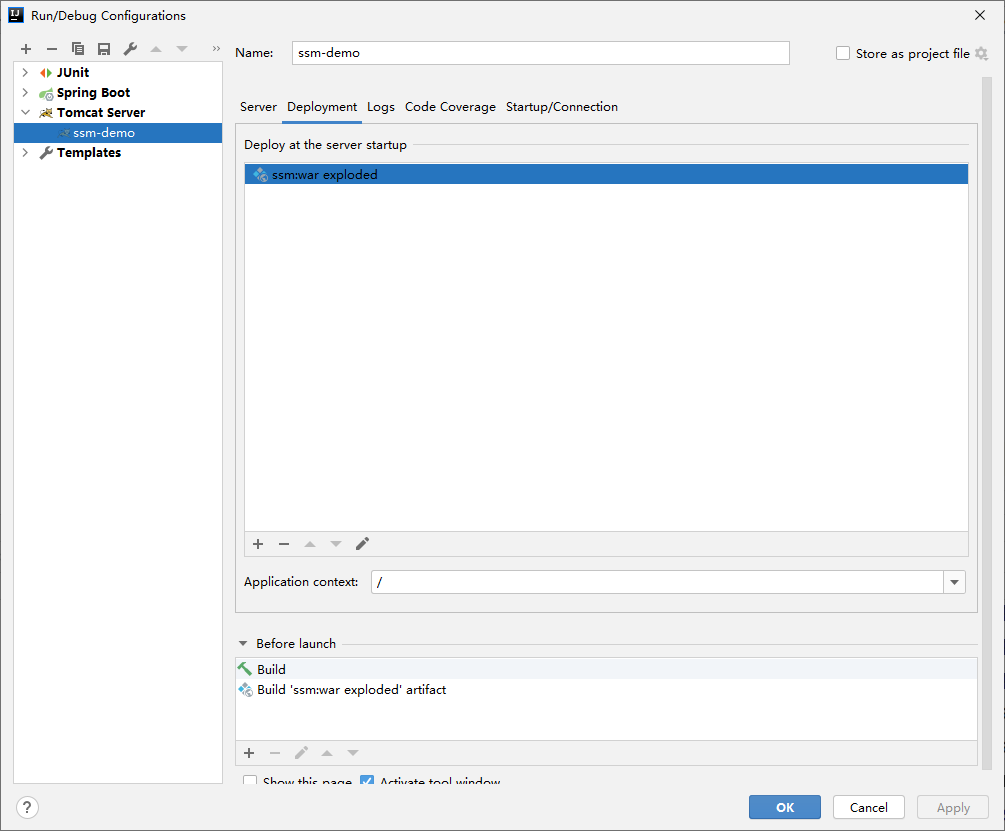Click the Templates wrench icon in tree
Screen dimensions: 1005x831
coord(46,152)
